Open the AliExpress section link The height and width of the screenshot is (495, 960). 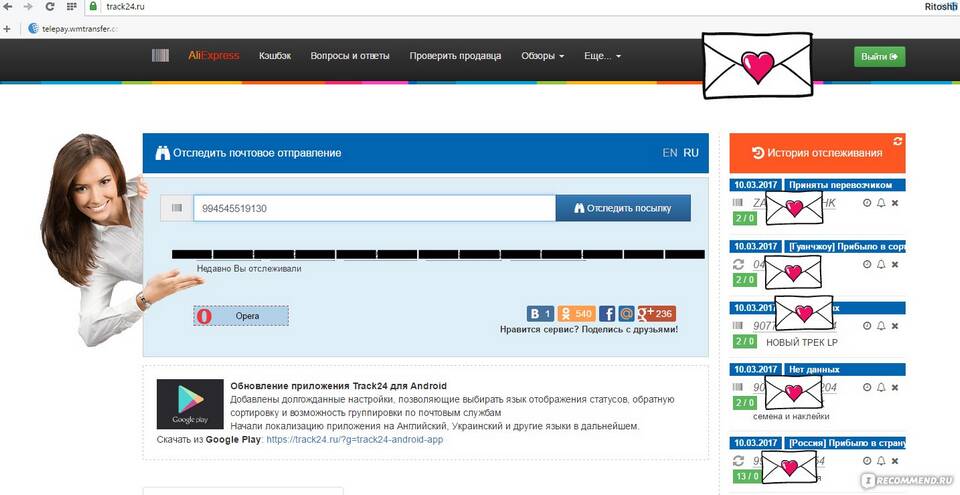point(214,55)
